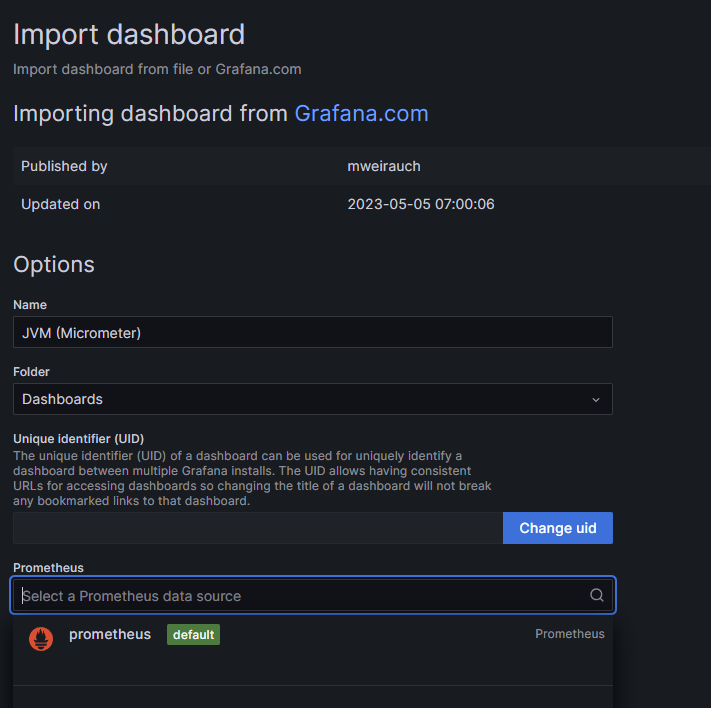Expand folder list via chevron arrow
The image size is (711, 708).
coord(596,400)
